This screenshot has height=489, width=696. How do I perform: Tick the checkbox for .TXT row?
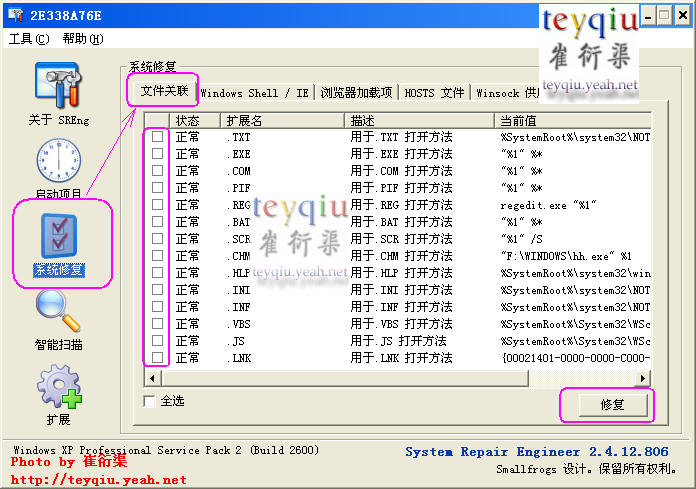tap(157, 137)
